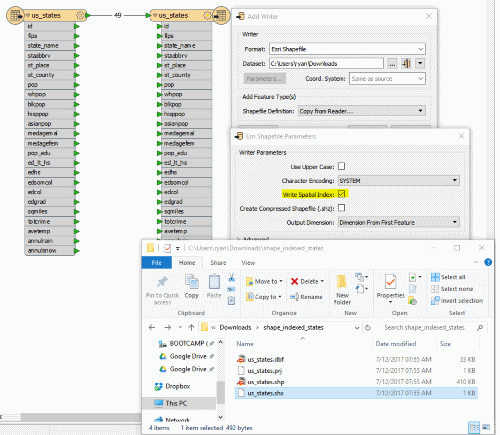
Task: Click the reader us_states table icon
Action: [x=15, y=15]
